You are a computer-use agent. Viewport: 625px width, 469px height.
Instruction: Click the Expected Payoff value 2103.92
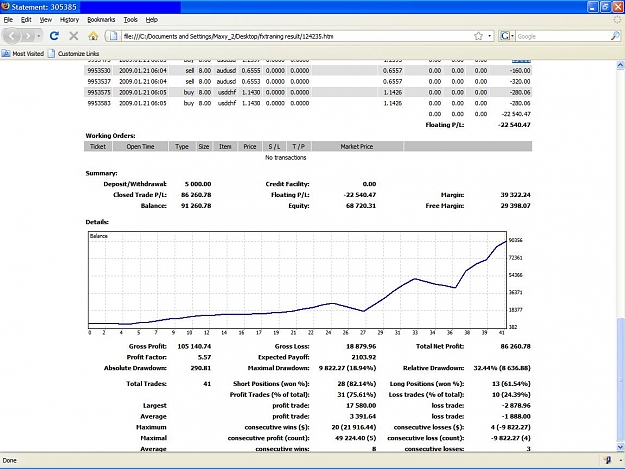point(364,357)
